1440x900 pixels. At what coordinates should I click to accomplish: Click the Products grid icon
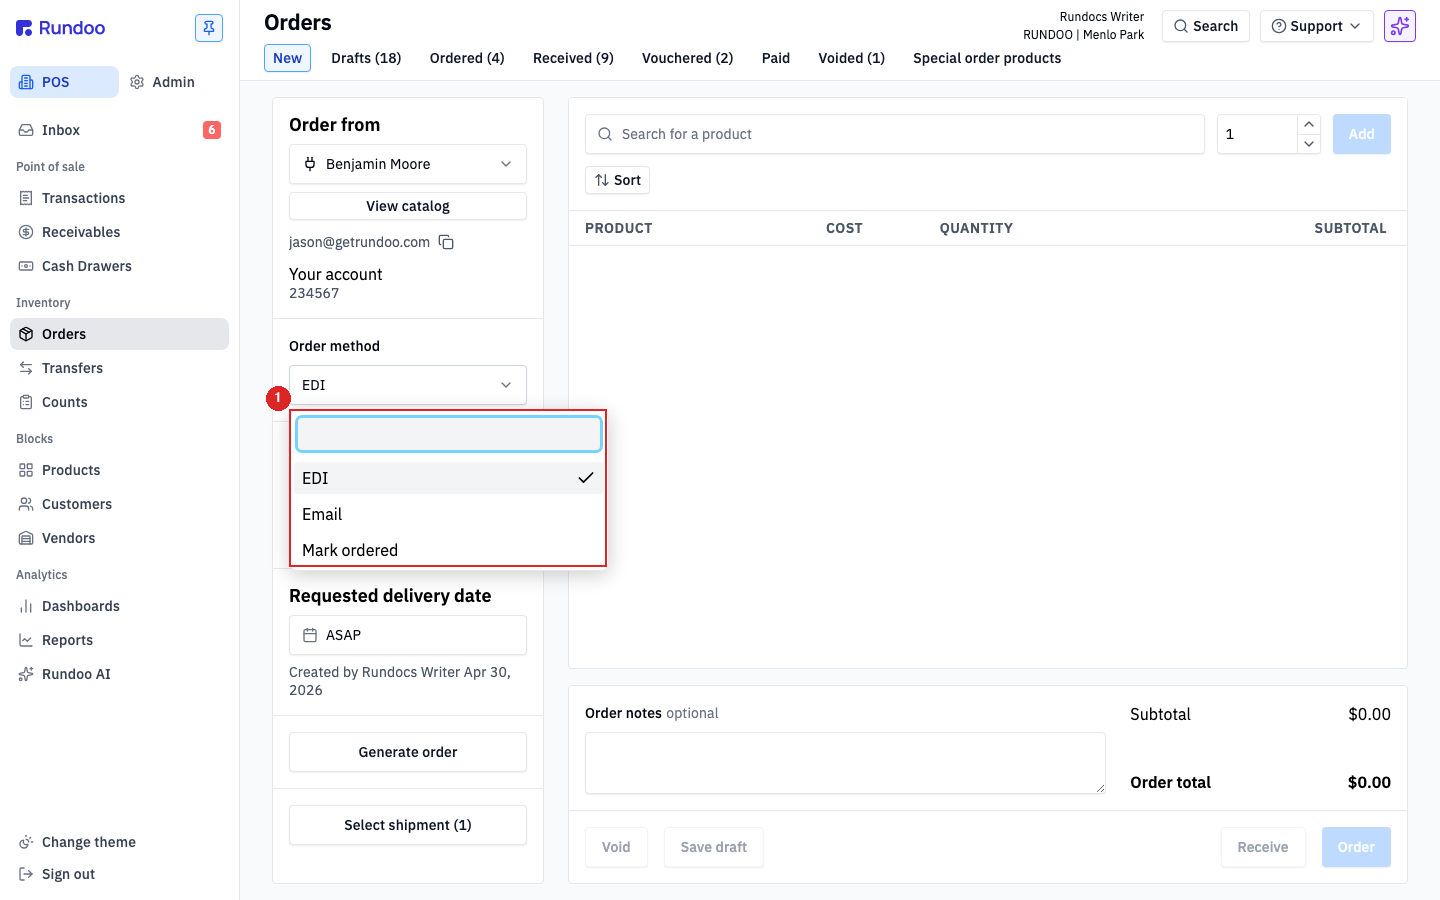26,470
